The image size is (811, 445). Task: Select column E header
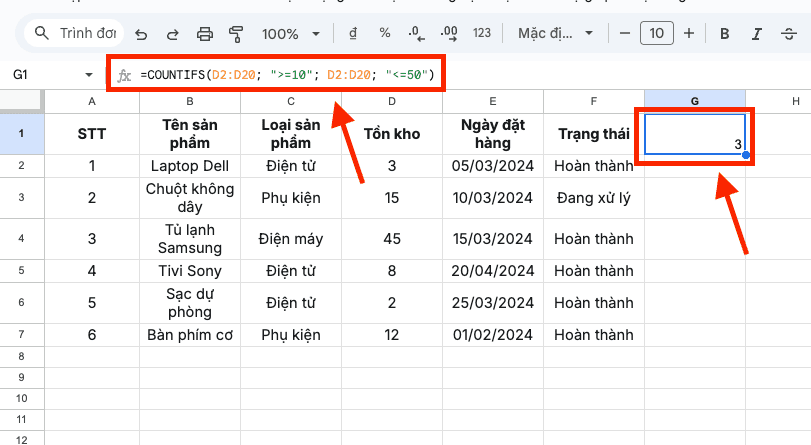[x=493, y=101]
